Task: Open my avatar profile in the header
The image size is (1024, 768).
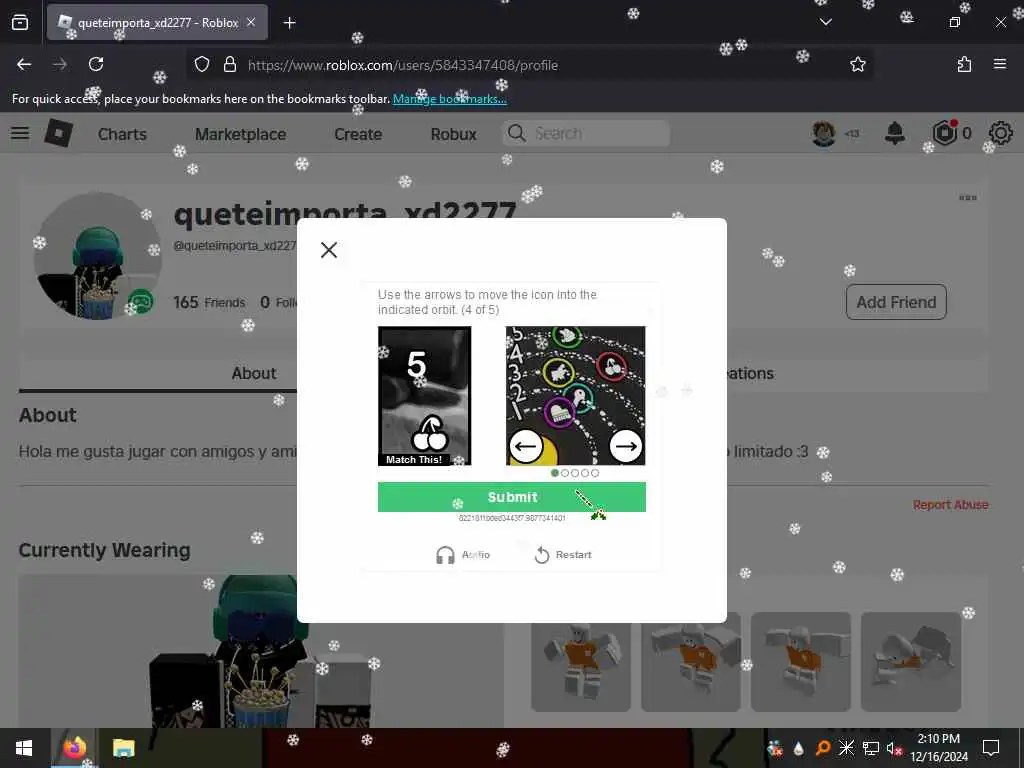Action: [824, 133]
